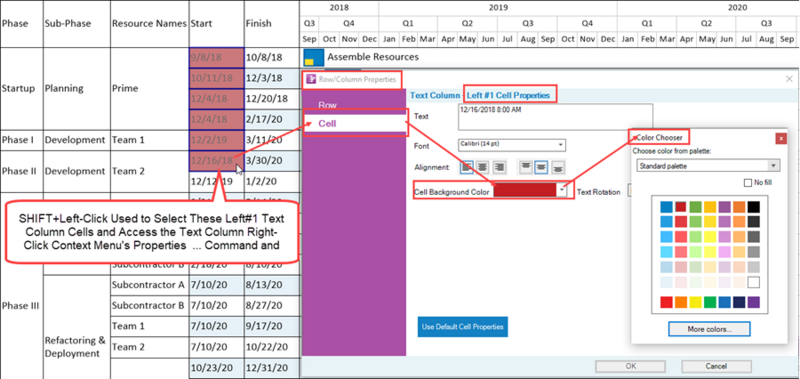Click the Finish cell showing 3/11/20
Screen dimensions: 800x379
point(271,140)
